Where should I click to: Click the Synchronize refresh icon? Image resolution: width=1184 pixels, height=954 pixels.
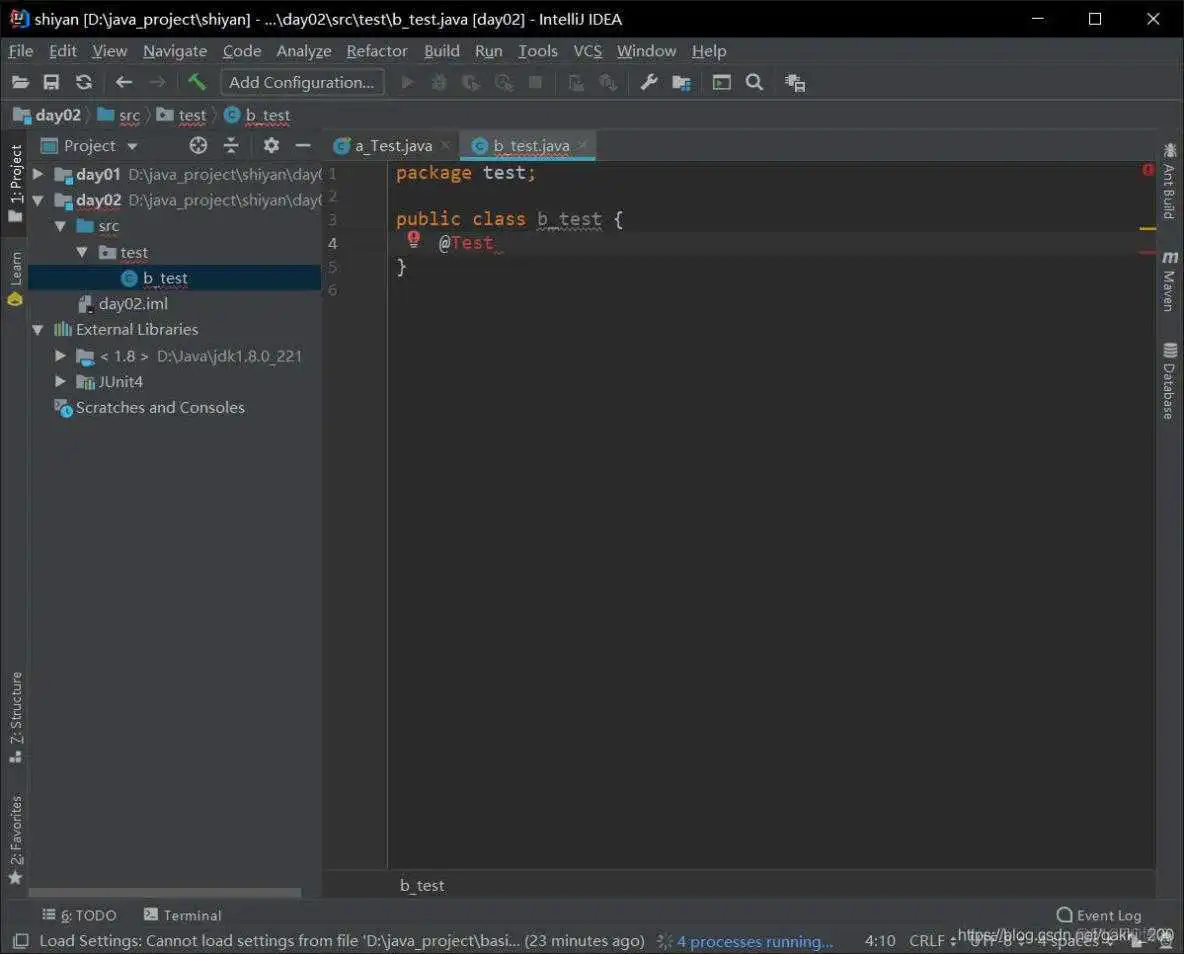(82, 82)
